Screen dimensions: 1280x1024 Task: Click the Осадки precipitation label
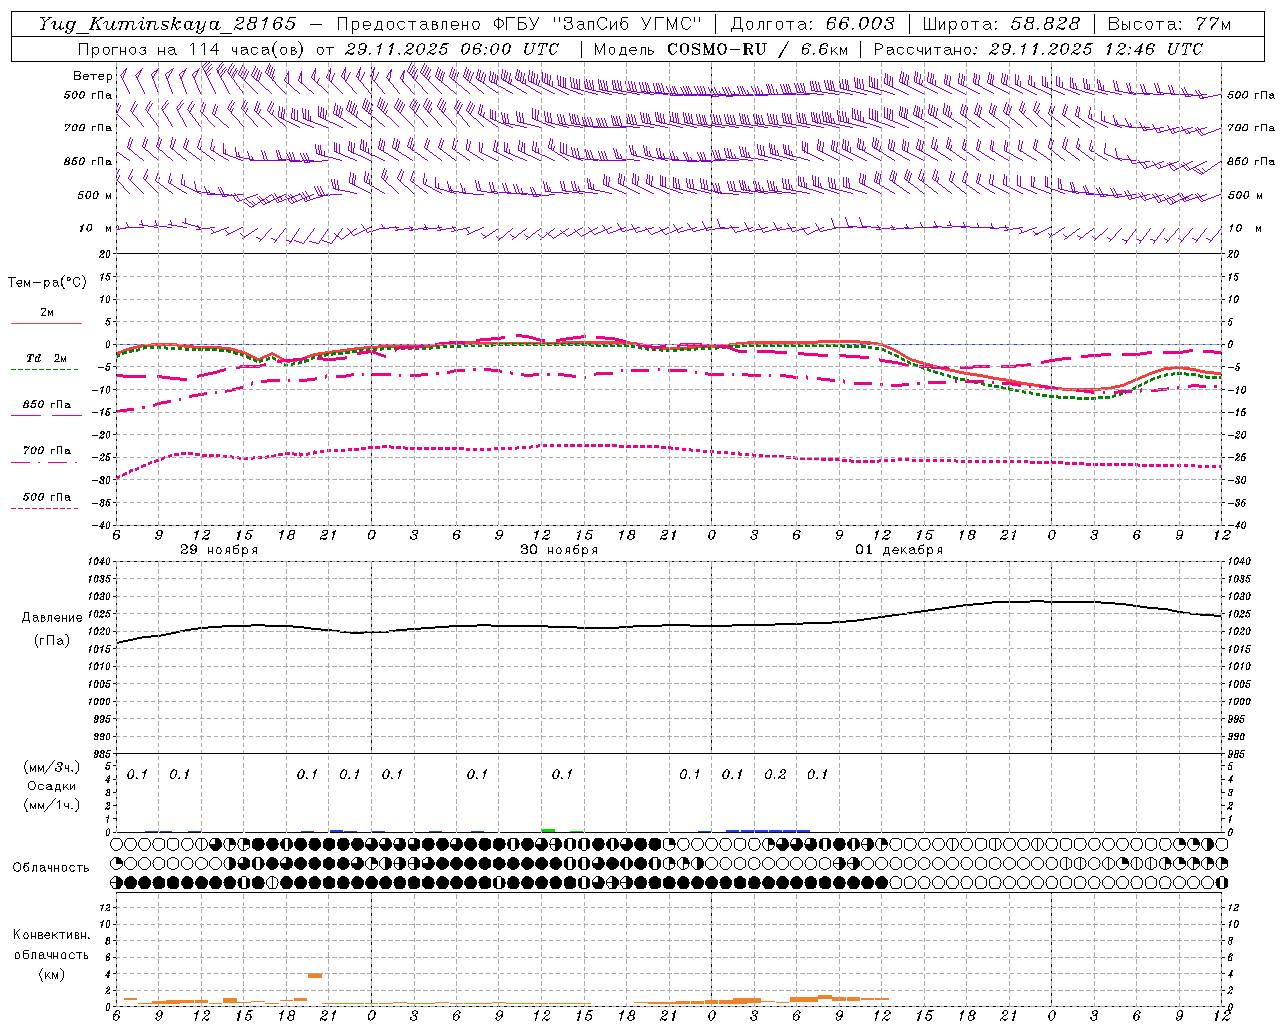pyautogui.click(x=51, y=786)
